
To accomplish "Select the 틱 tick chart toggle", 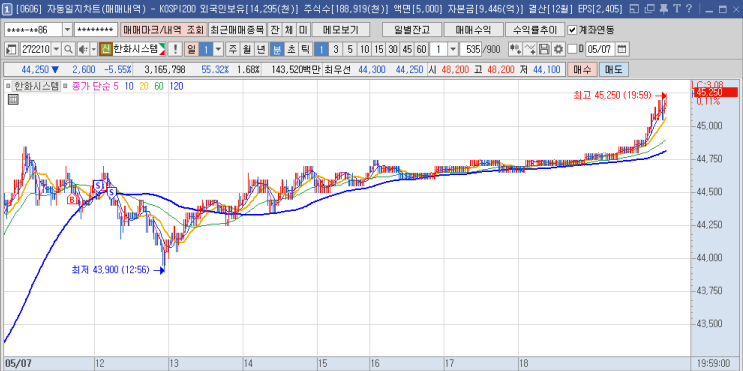I will (x=305, y=49).
